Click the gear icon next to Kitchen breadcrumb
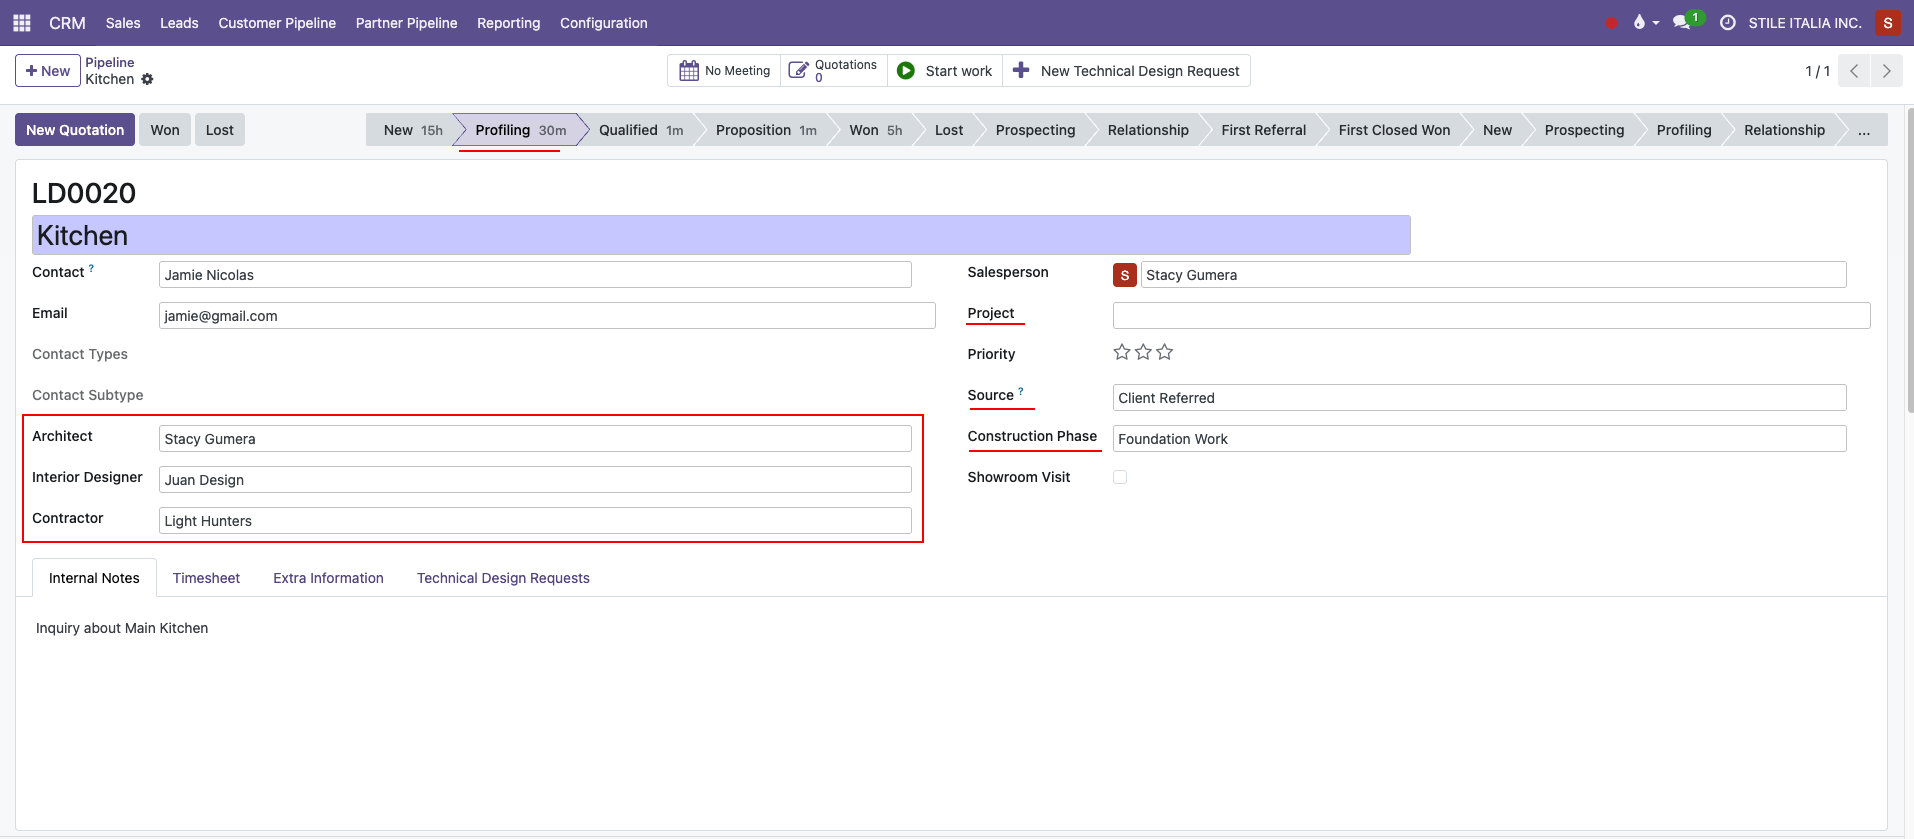The height and width of the screenshot is (839, 1914). click(x=148, y=79)
